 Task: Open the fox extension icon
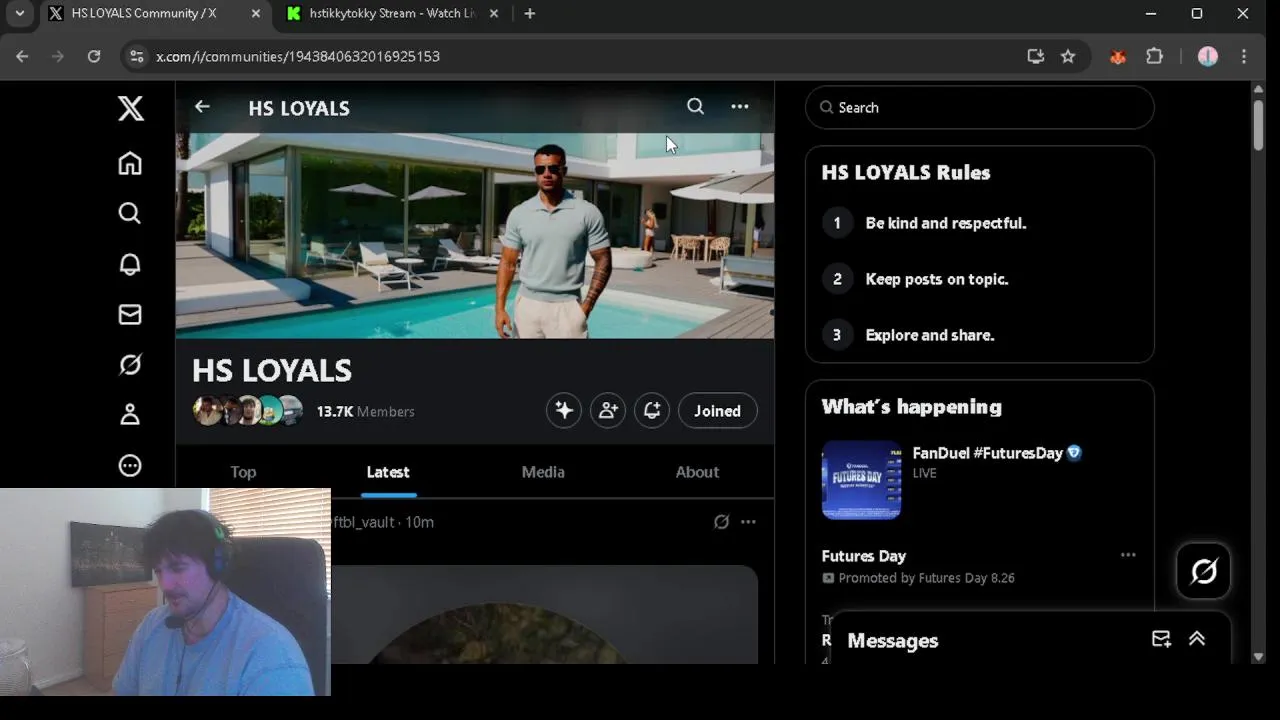(1118, 57)
